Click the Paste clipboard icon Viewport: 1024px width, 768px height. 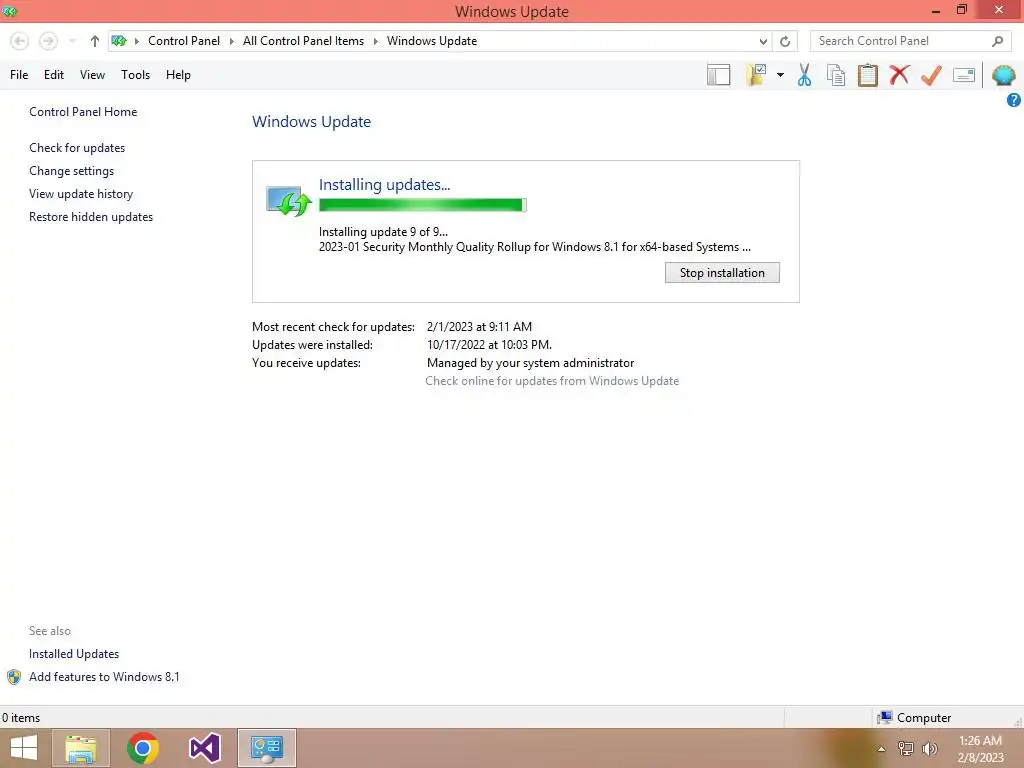pyautogui.click(x=867, y=75)
